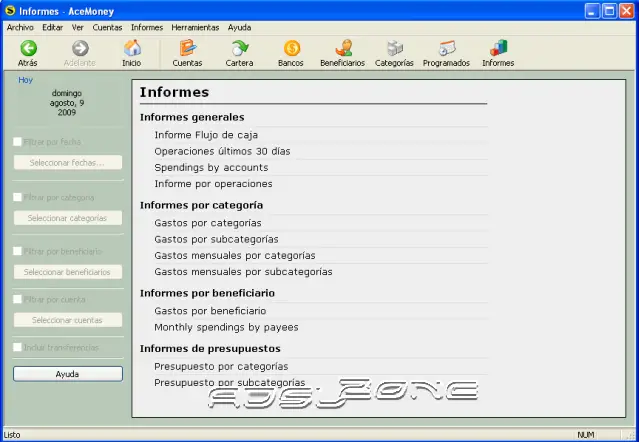The image size is (639, 442).
Task: Click the Seleccionar beneficiarios button
Action: pyautogui.click(x=68, y=272)
